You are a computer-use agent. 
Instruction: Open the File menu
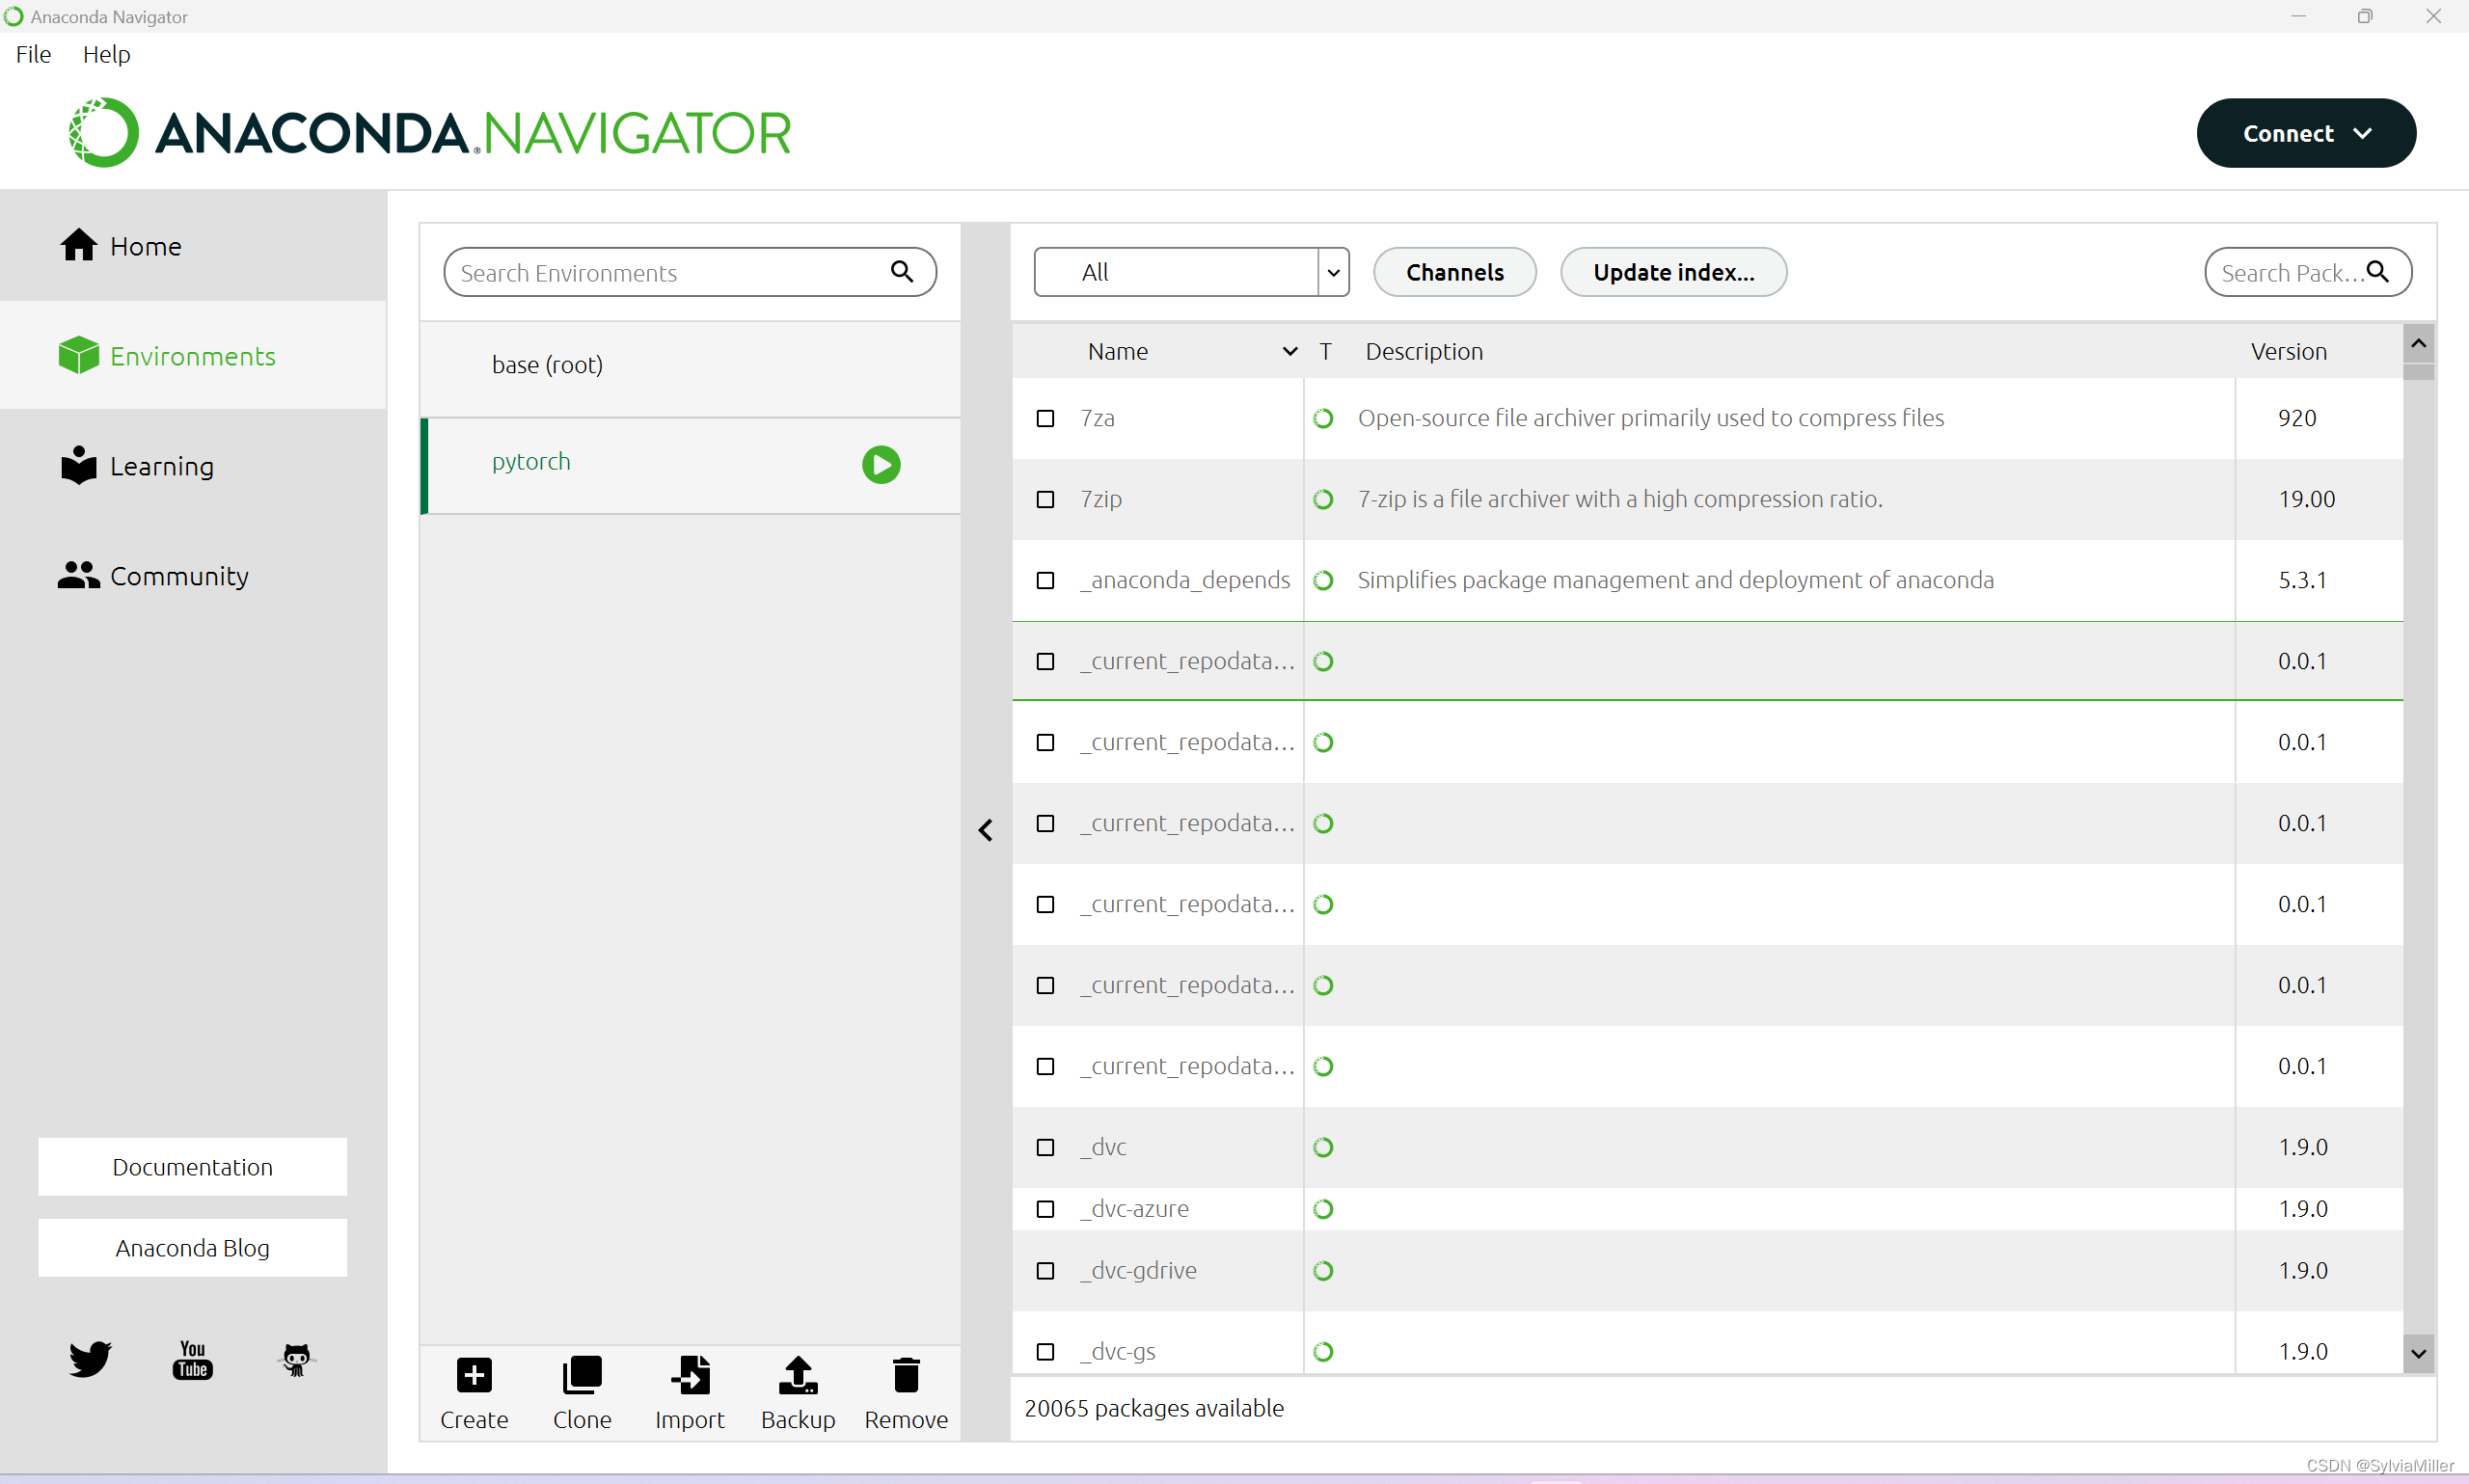[x=33, y=54]
